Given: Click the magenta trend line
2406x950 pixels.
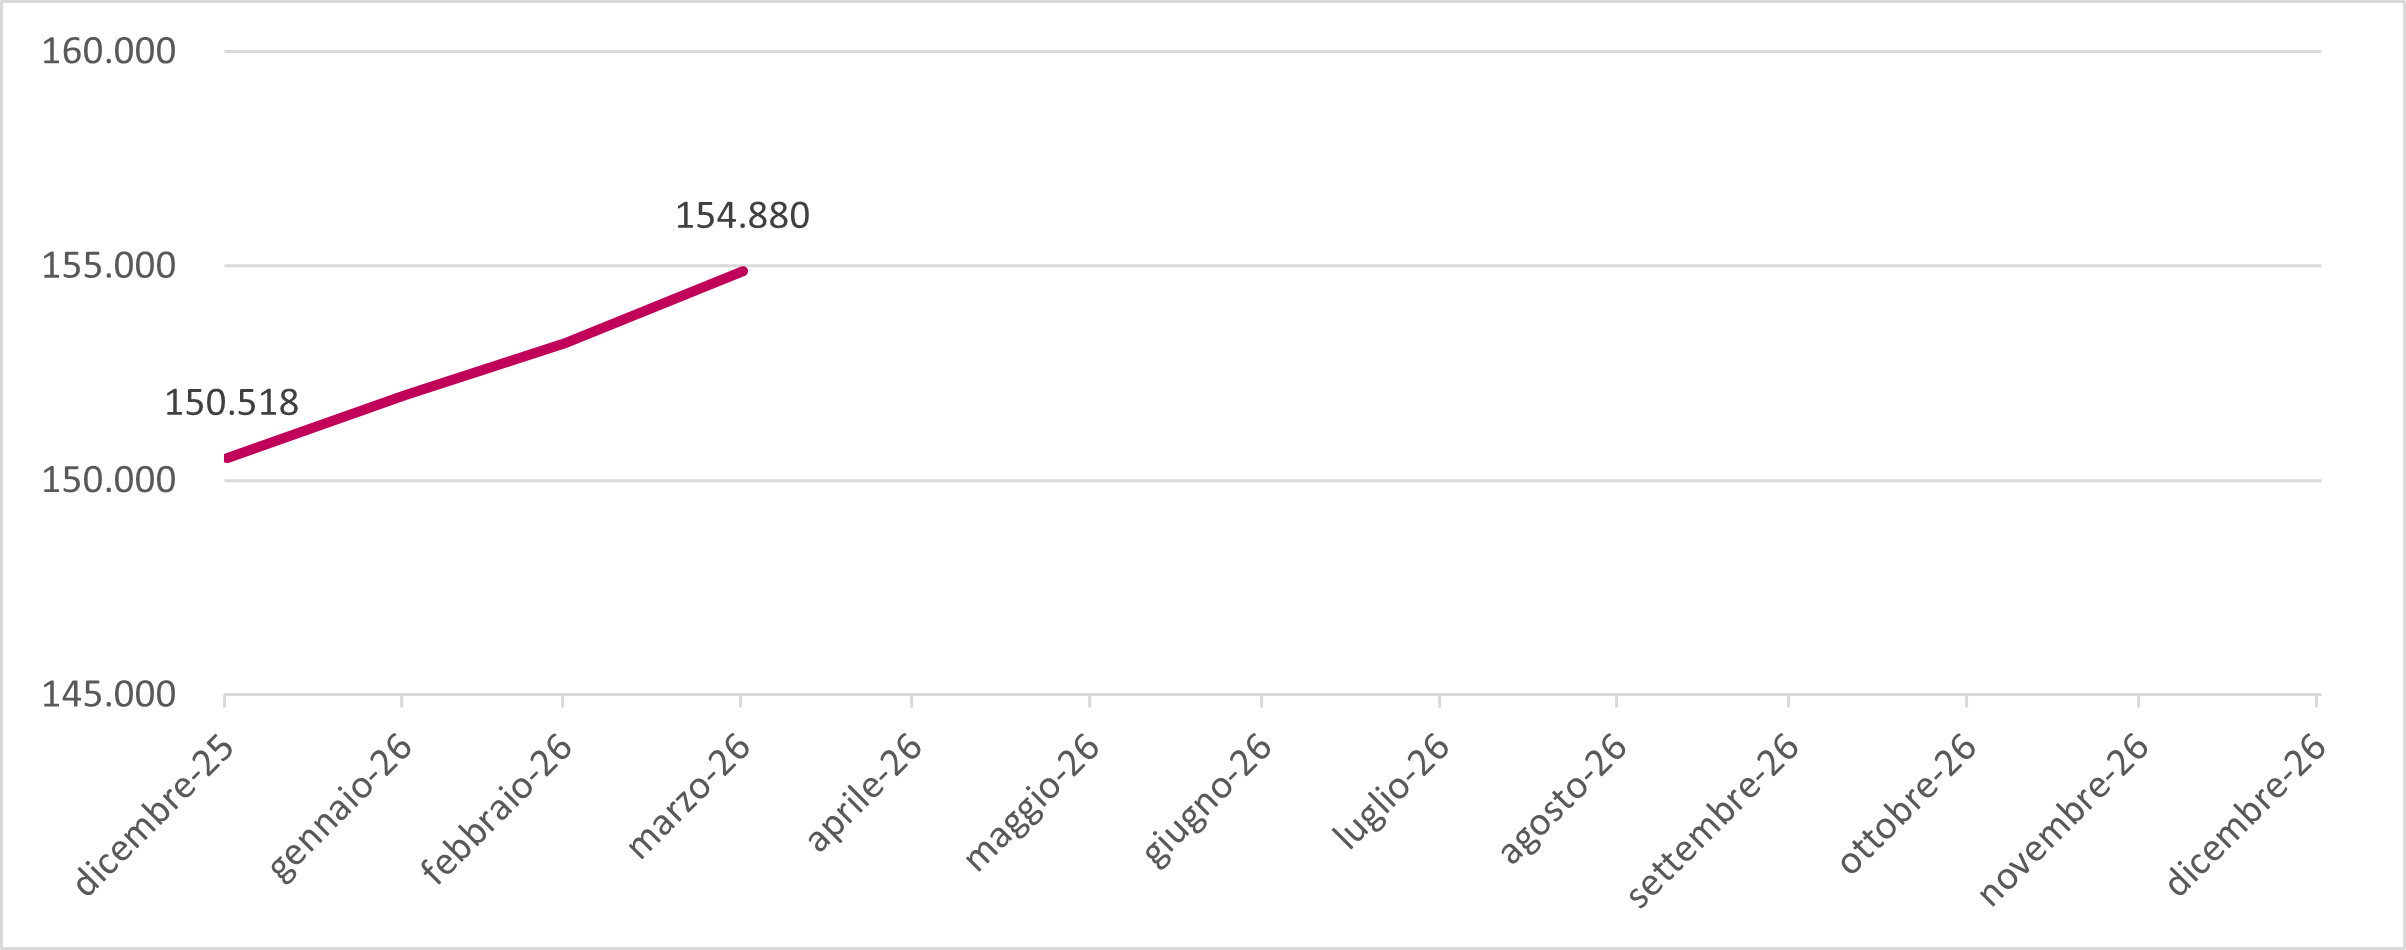Looking at the screenshot, I should pos(480,370).
